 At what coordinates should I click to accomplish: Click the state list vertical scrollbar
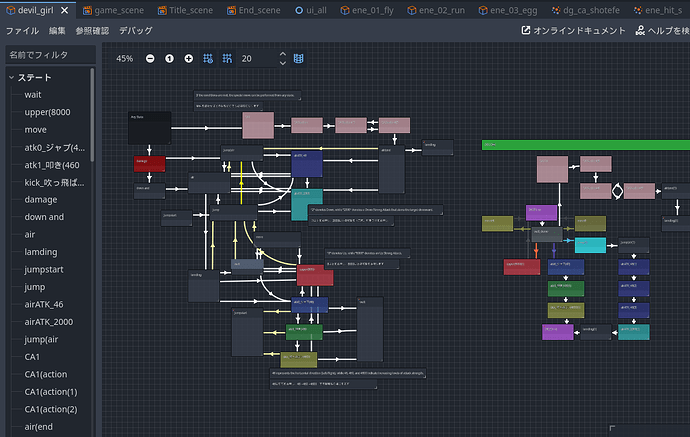92,115
